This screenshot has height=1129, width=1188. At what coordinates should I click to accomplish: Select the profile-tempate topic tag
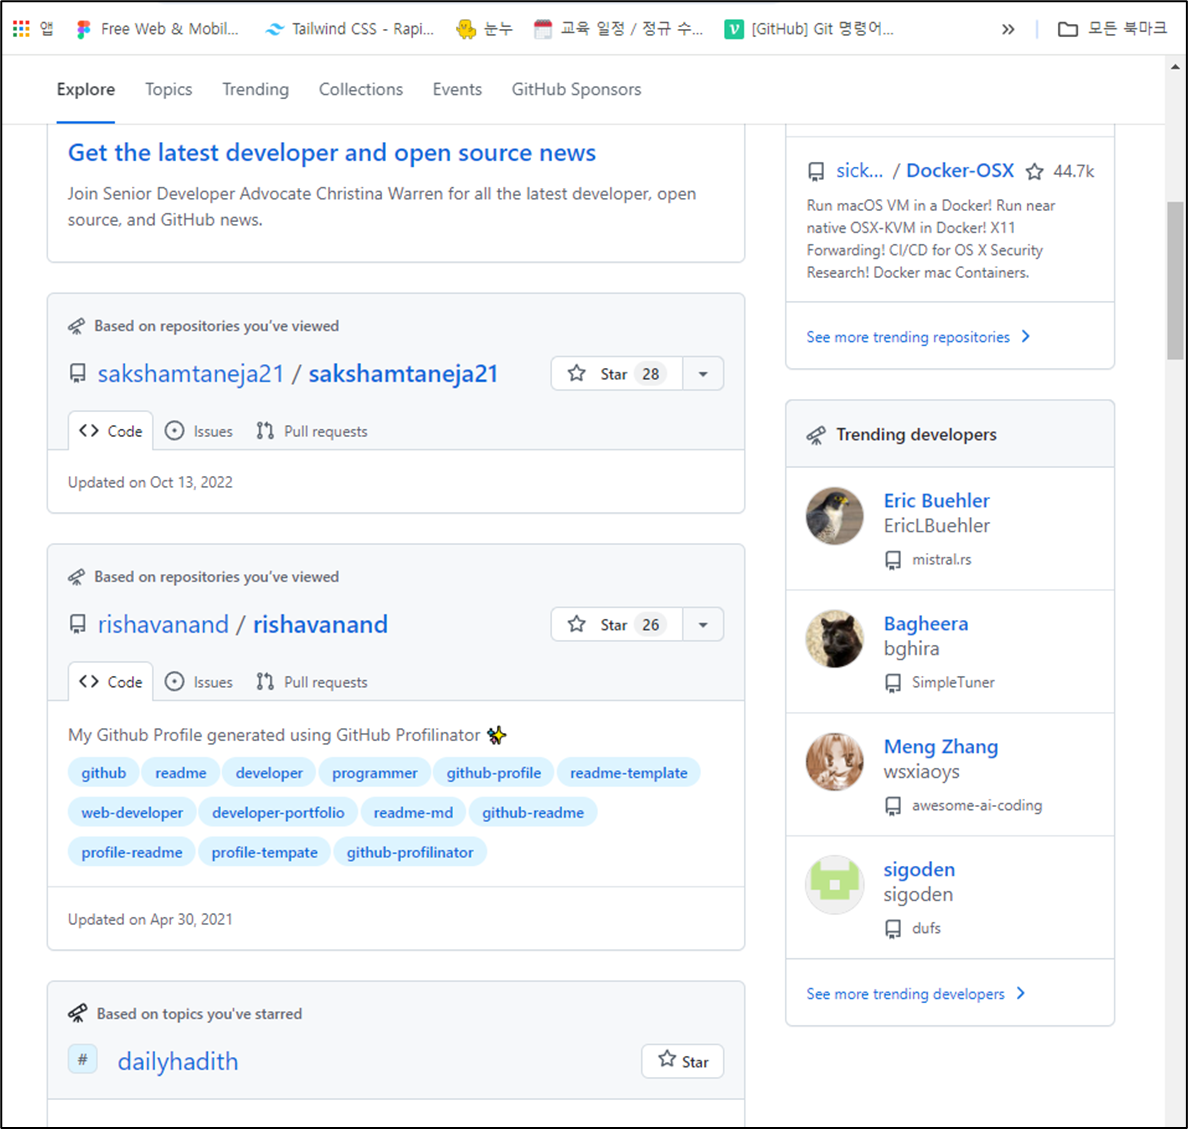click(264, 852)
